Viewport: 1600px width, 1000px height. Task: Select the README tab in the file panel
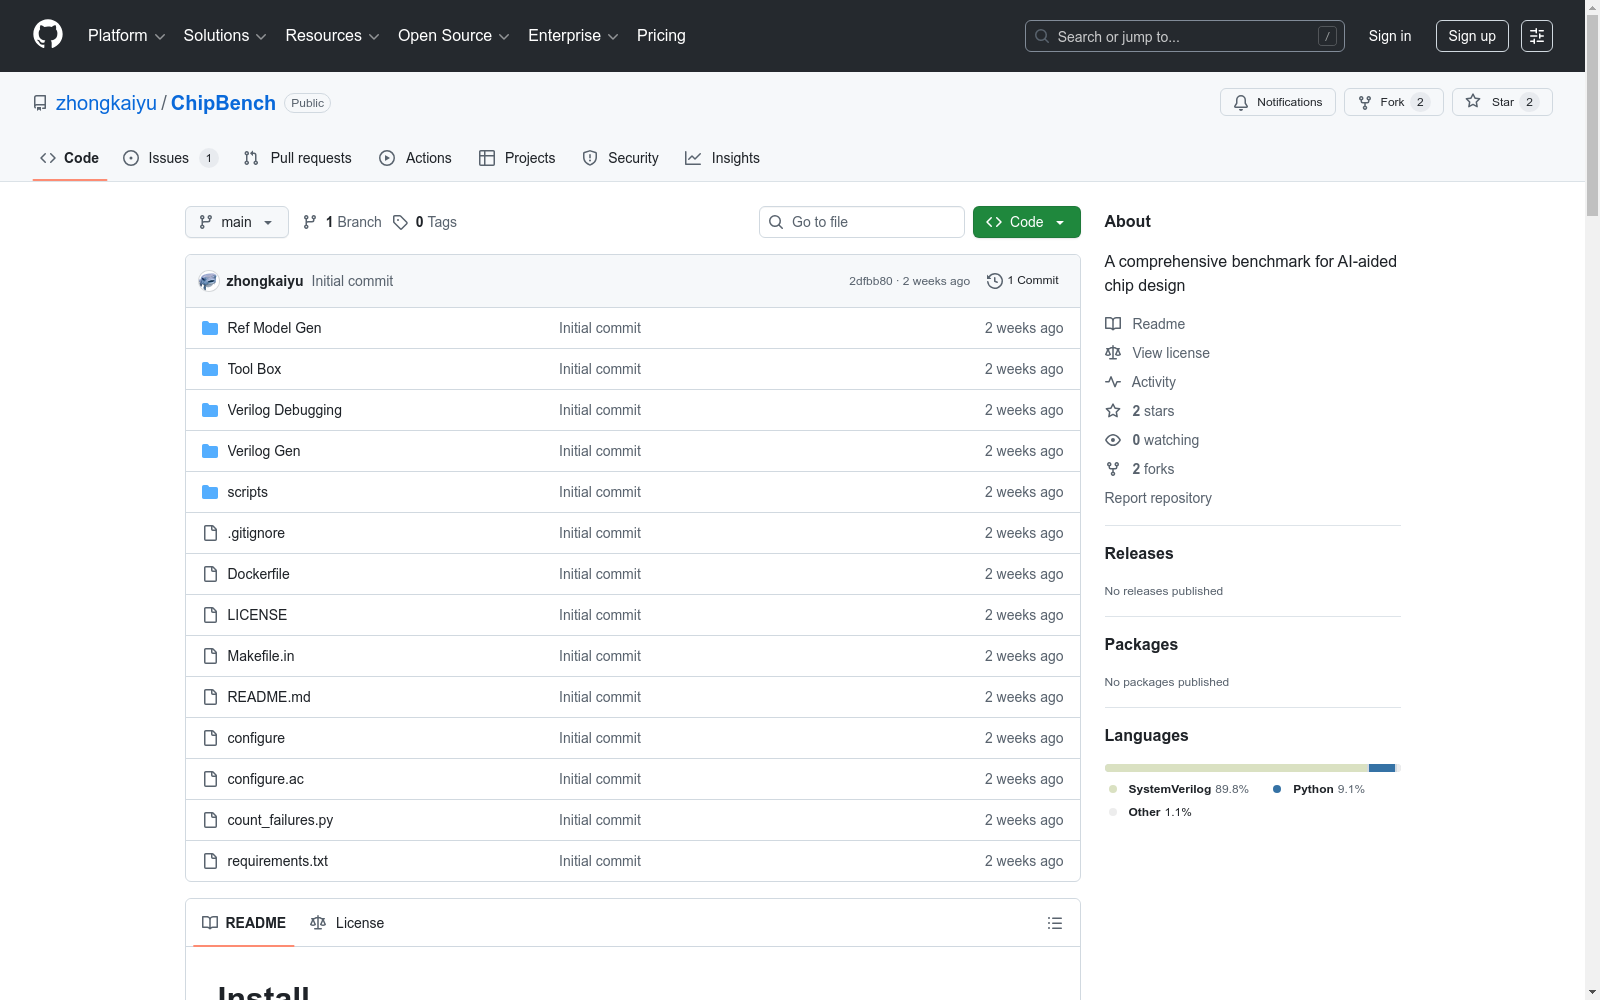(244, 923)
